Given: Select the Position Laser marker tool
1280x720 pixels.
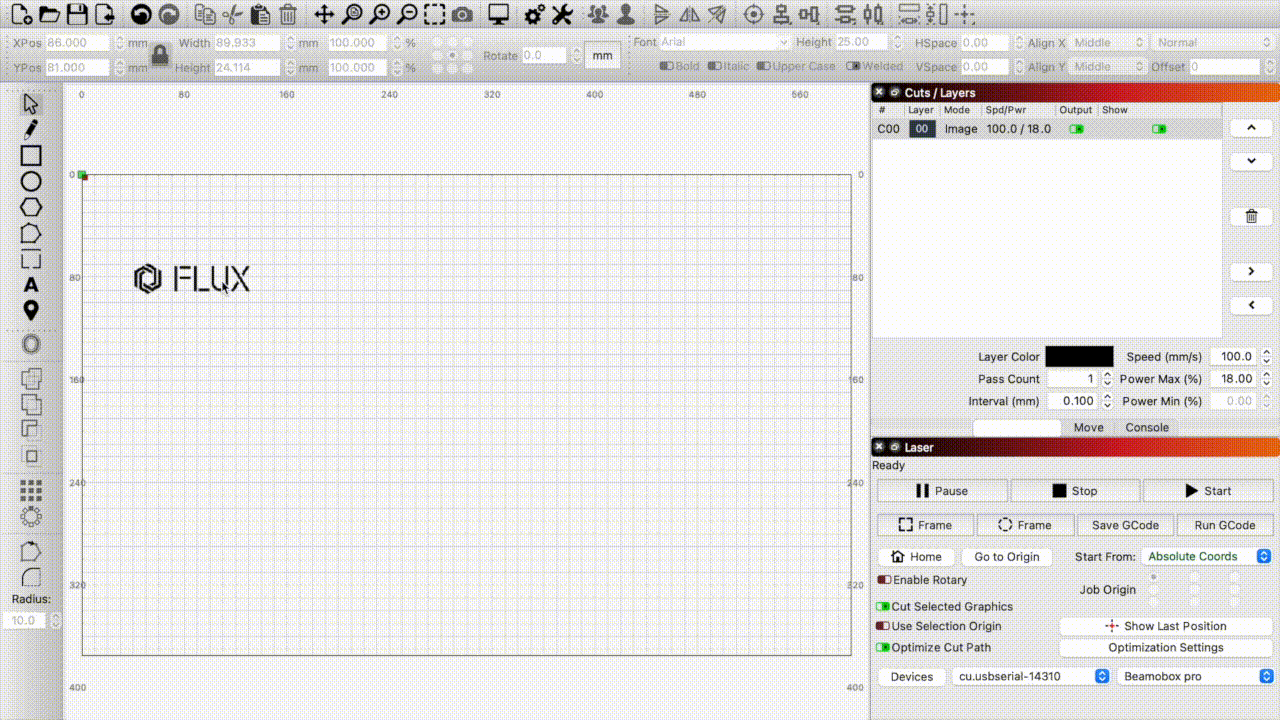Looking at the screenshot, I should pos(31,310).
